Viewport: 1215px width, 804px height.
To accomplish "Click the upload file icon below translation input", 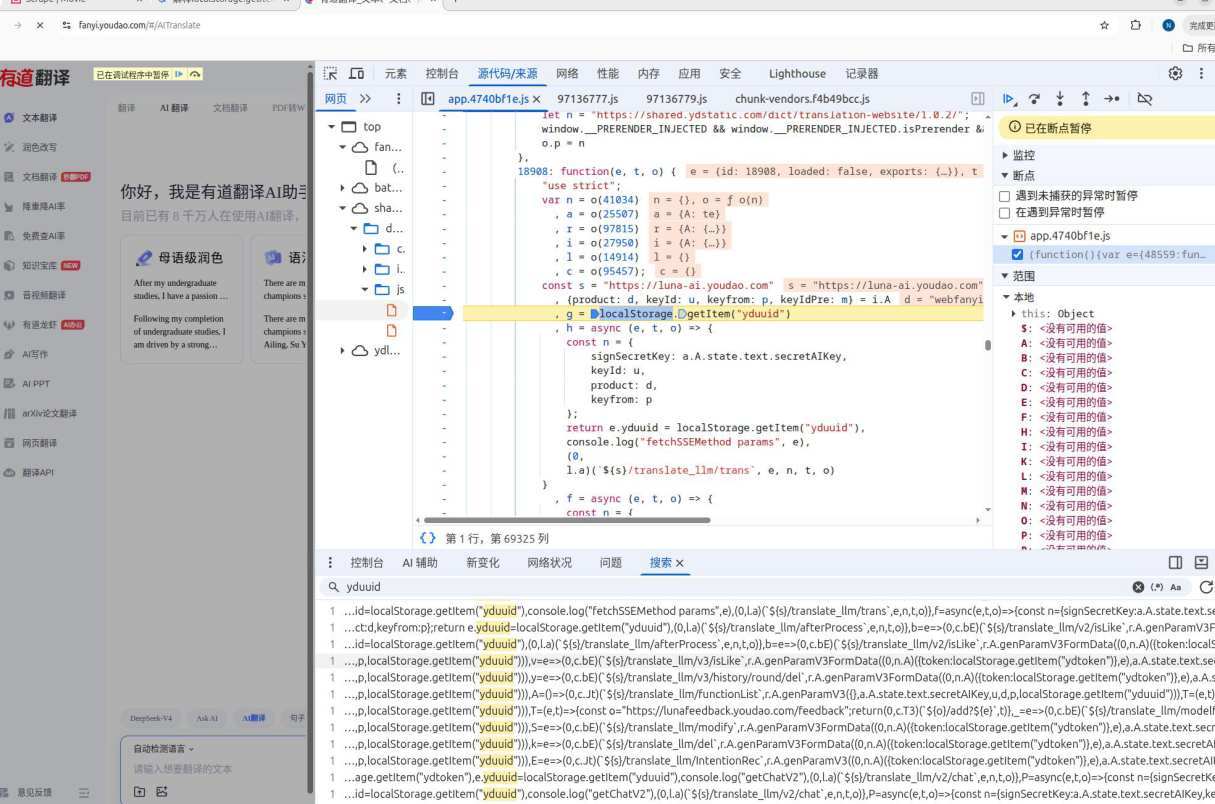I will coord(139,792).
